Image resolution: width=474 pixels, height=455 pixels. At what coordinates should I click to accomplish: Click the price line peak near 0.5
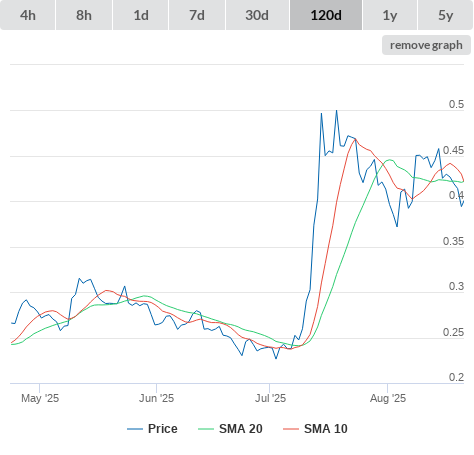coord(337,111)
